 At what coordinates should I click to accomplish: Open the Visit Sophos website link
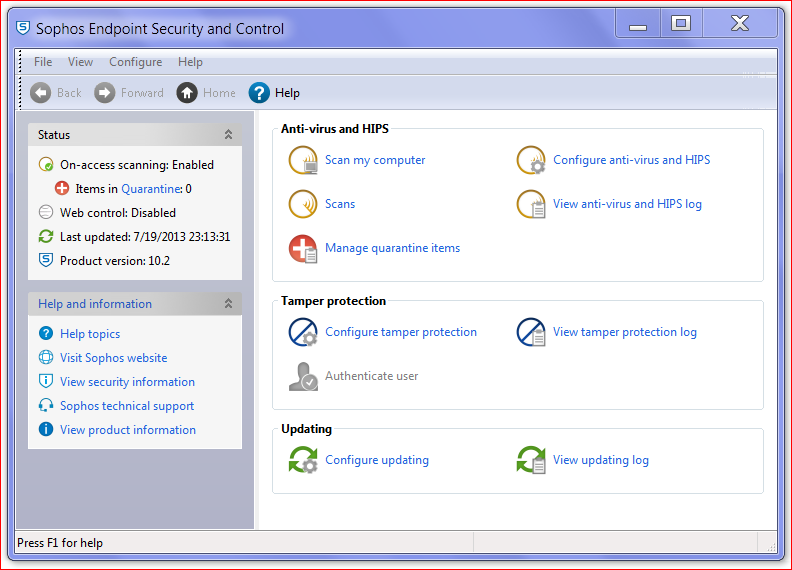114,358
